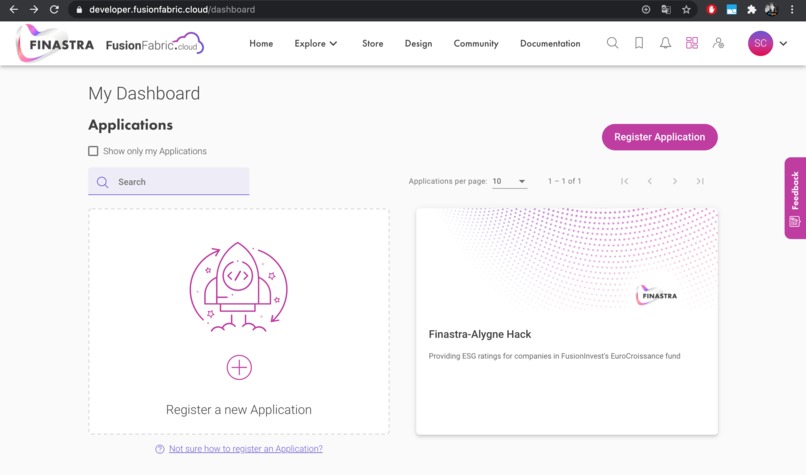The height and width of the screenshot is (475, 806).
Task: Reload the page with the refresh icon
Action: click(x=54, y=9)
